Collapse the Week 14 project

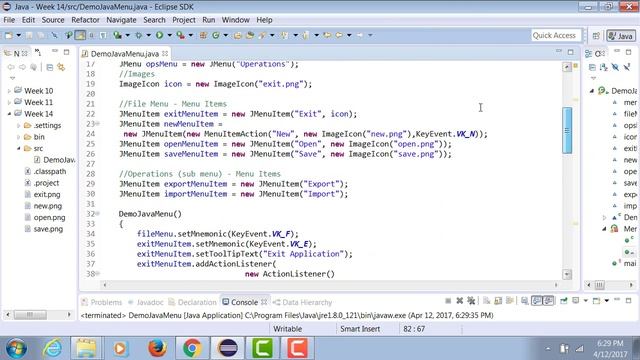coord(9,114)
